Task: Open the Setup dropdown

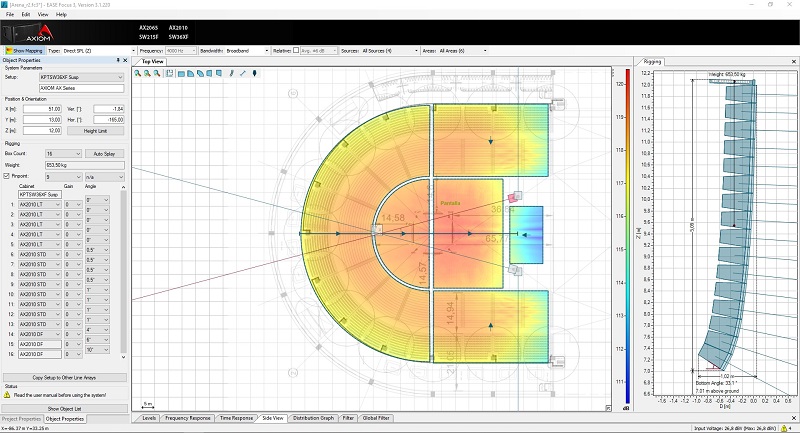Action: [x=82, y=77]
